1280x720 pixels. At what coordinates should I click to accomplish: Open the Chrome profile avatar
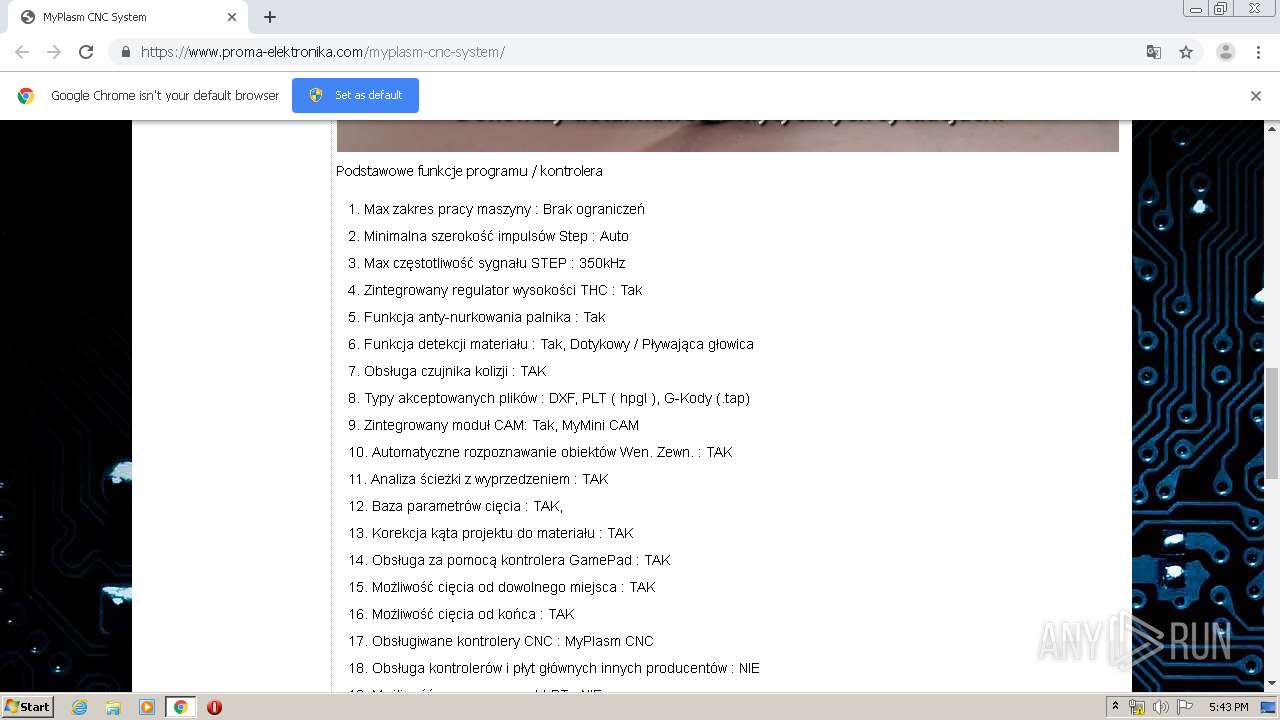(1226, 52)
